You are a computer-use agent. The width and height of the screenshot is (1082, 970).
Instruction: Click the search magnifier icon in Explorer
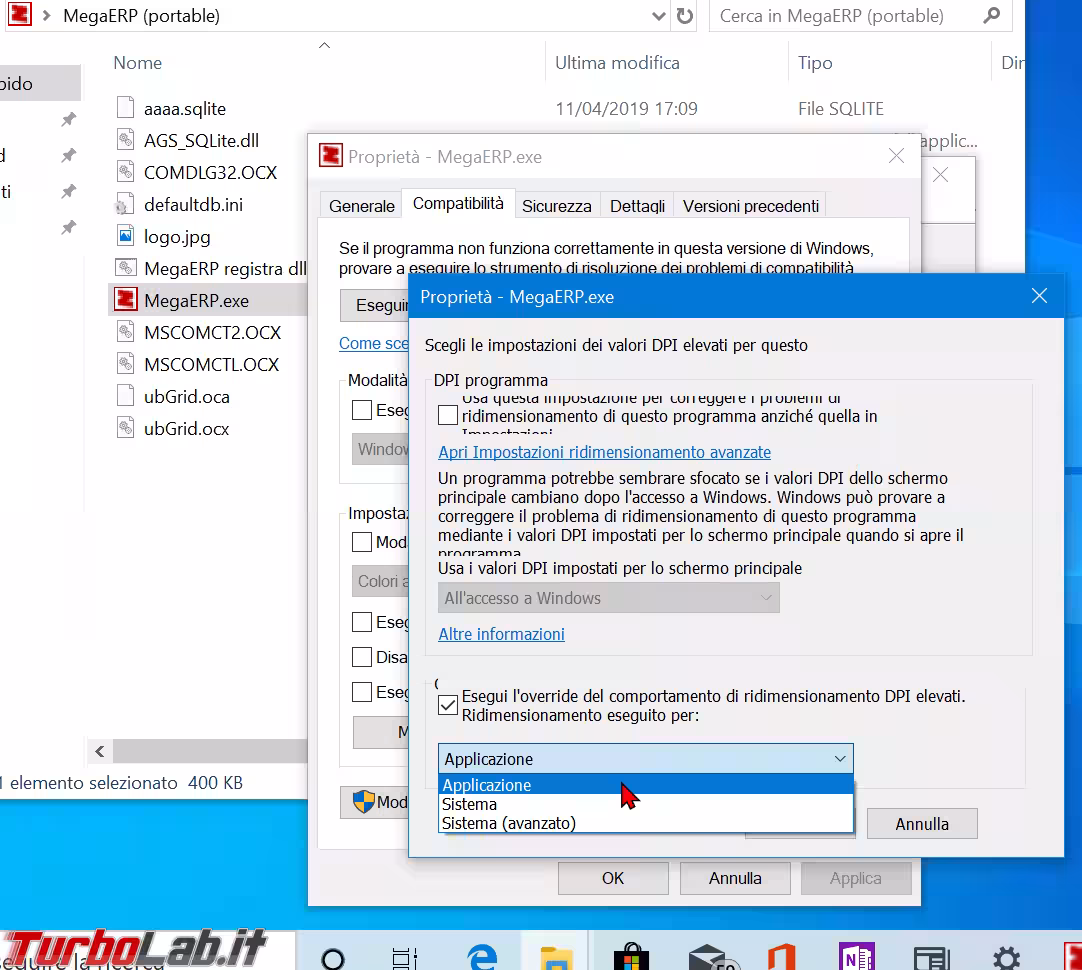point(992,15)
